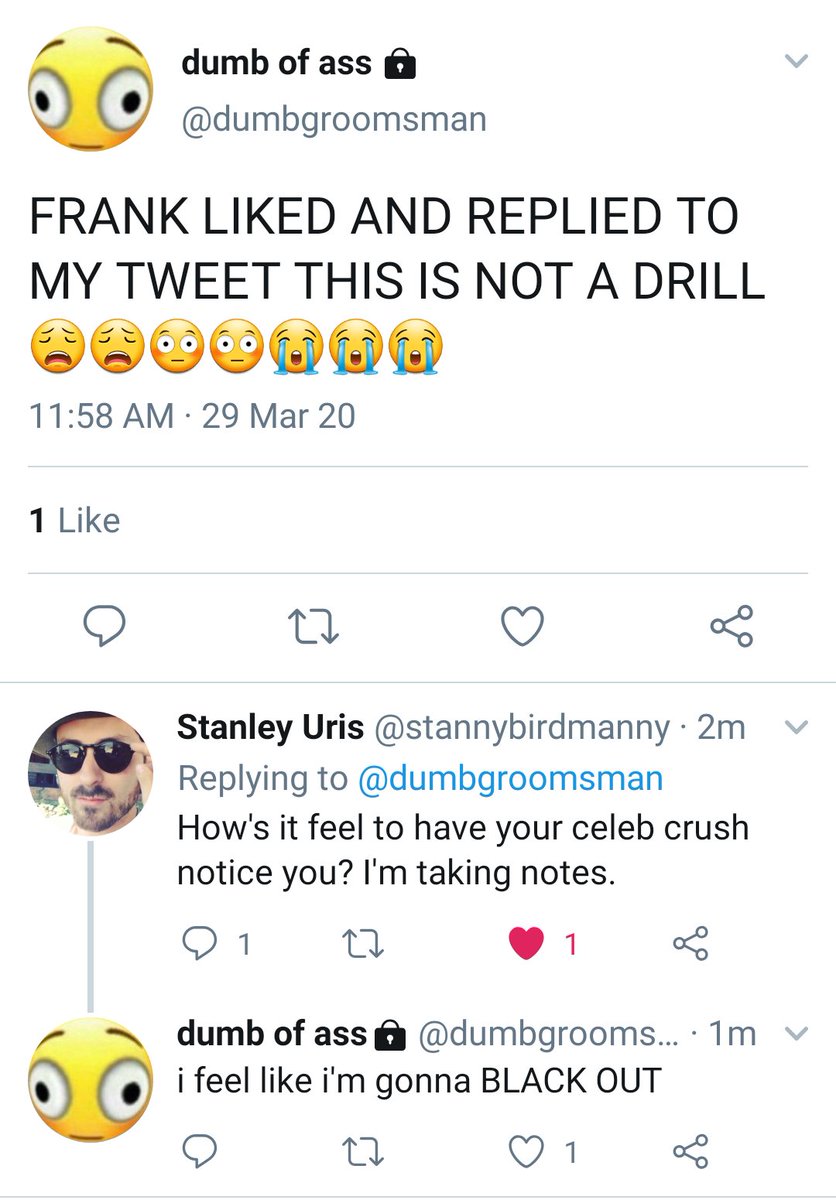
Task: View who liked via '1 Like'
Action: pos(75,520)
